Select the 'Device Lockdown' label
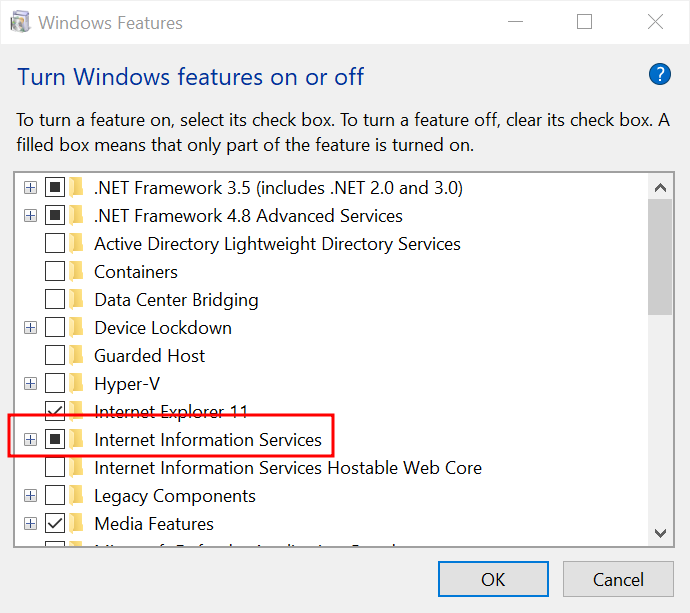 163,328
